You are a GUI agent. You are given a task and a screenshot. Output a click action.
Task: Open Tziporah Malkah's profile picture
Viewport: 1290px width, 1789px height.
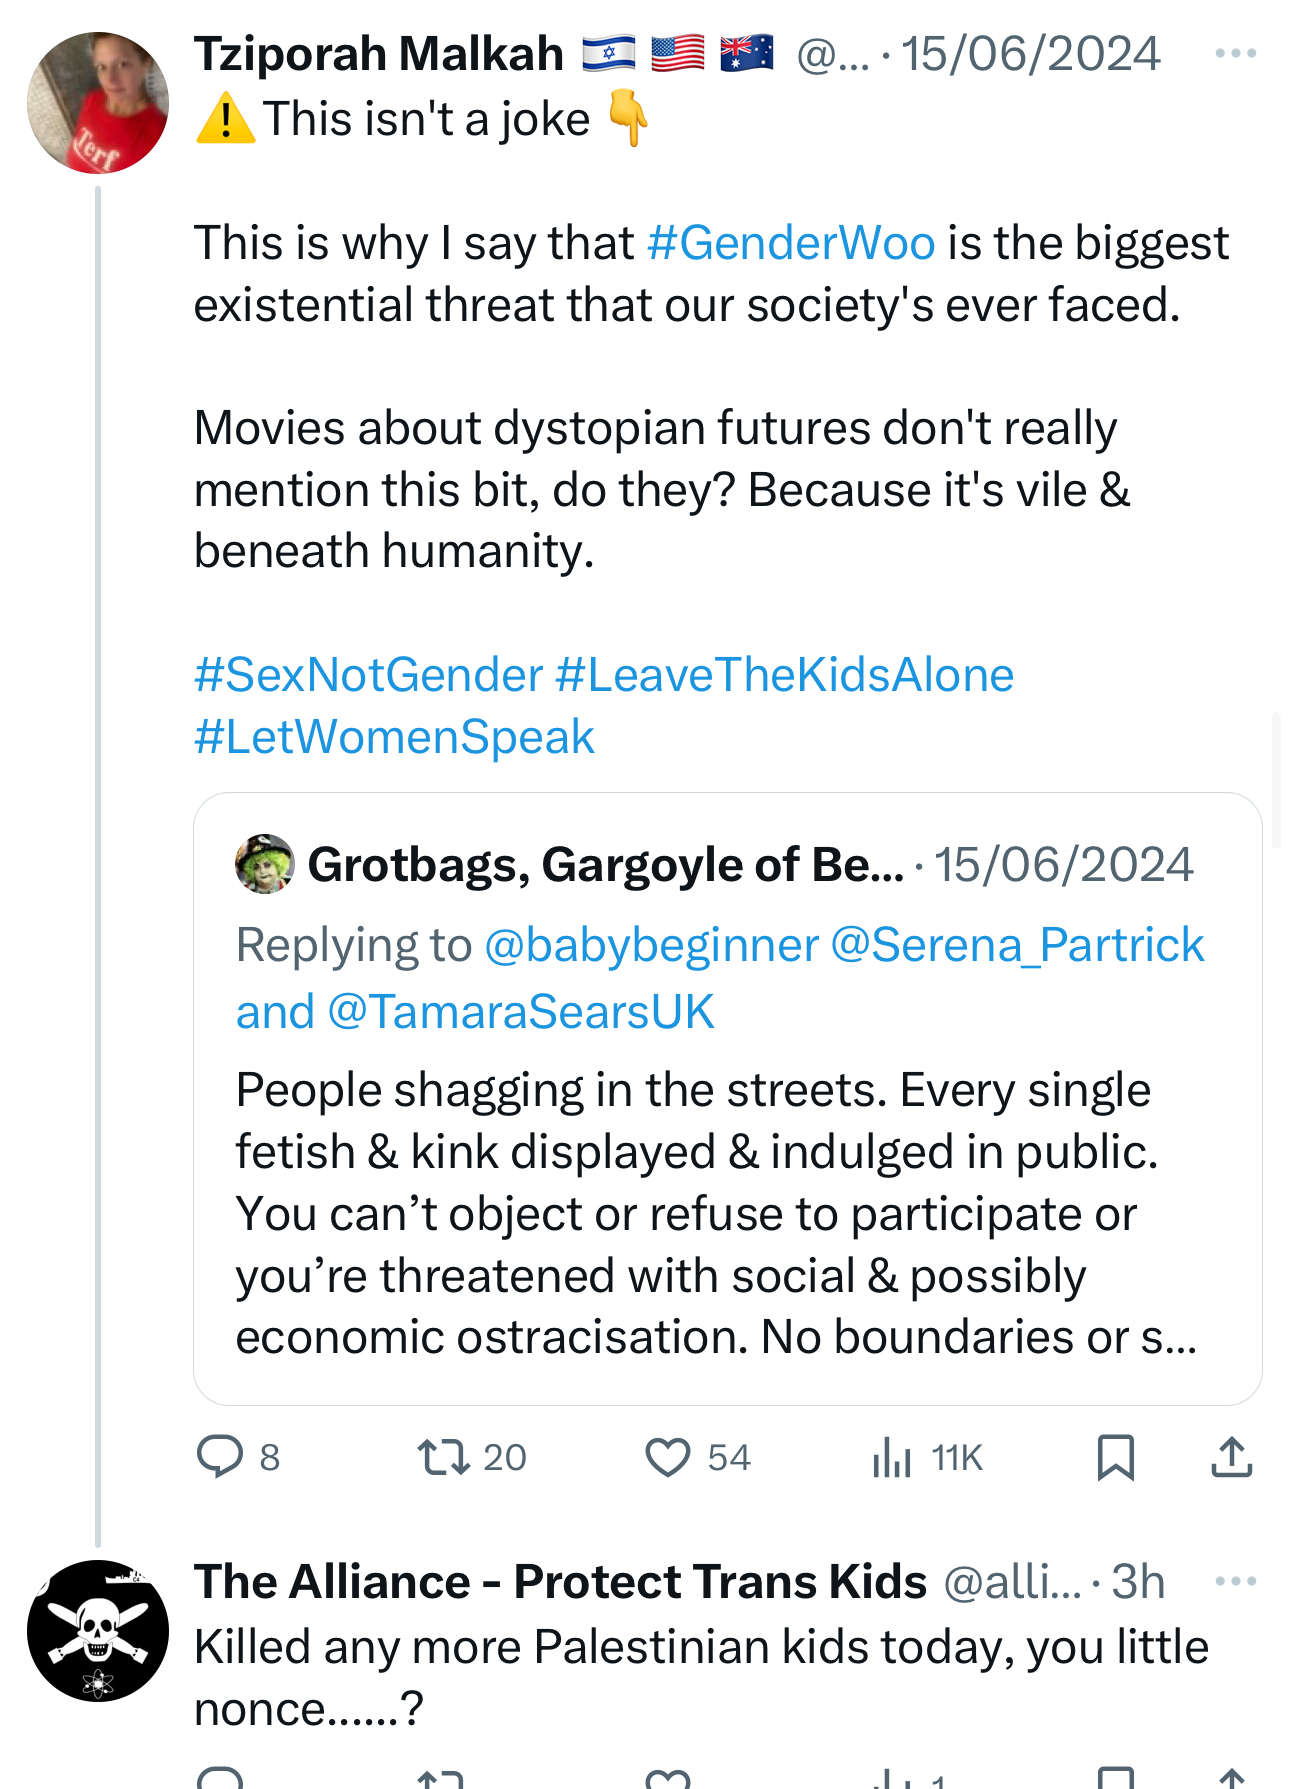pos(98,103)
